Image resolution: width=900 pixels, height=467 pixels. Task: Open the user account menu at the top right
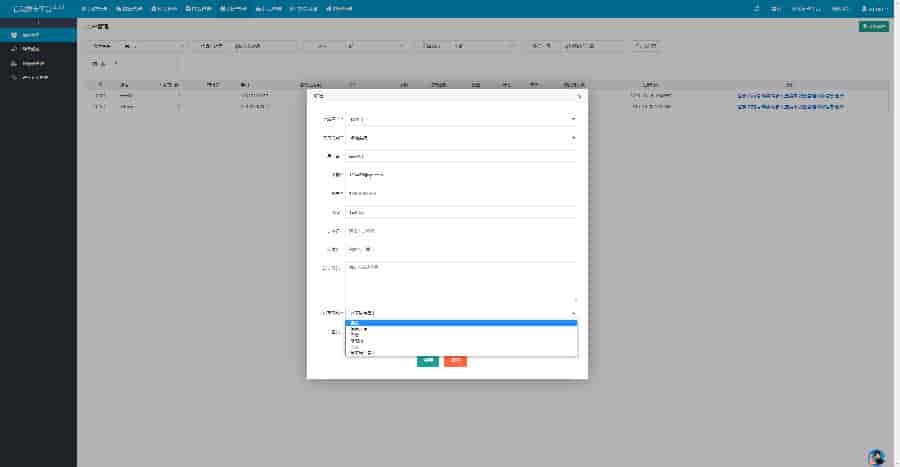(x=874, y=8)
